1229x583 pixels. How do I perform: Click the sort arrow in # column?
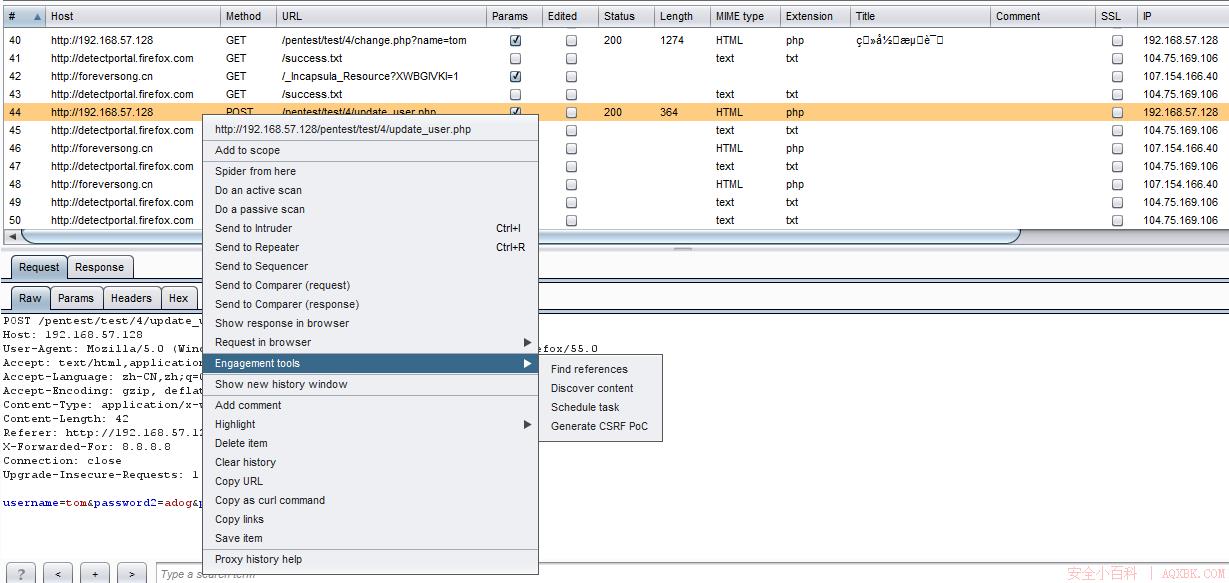click(38, 17)
